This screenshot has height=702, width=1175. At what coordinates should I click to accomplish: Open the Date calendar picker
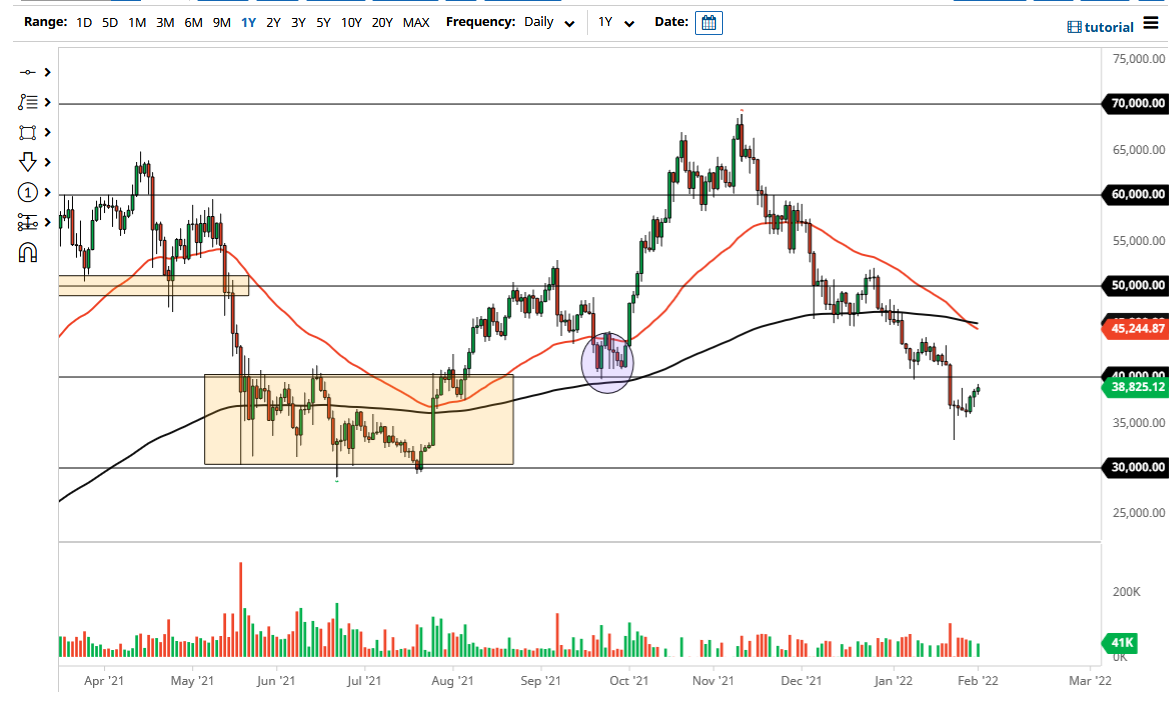(x=708, y=22)
